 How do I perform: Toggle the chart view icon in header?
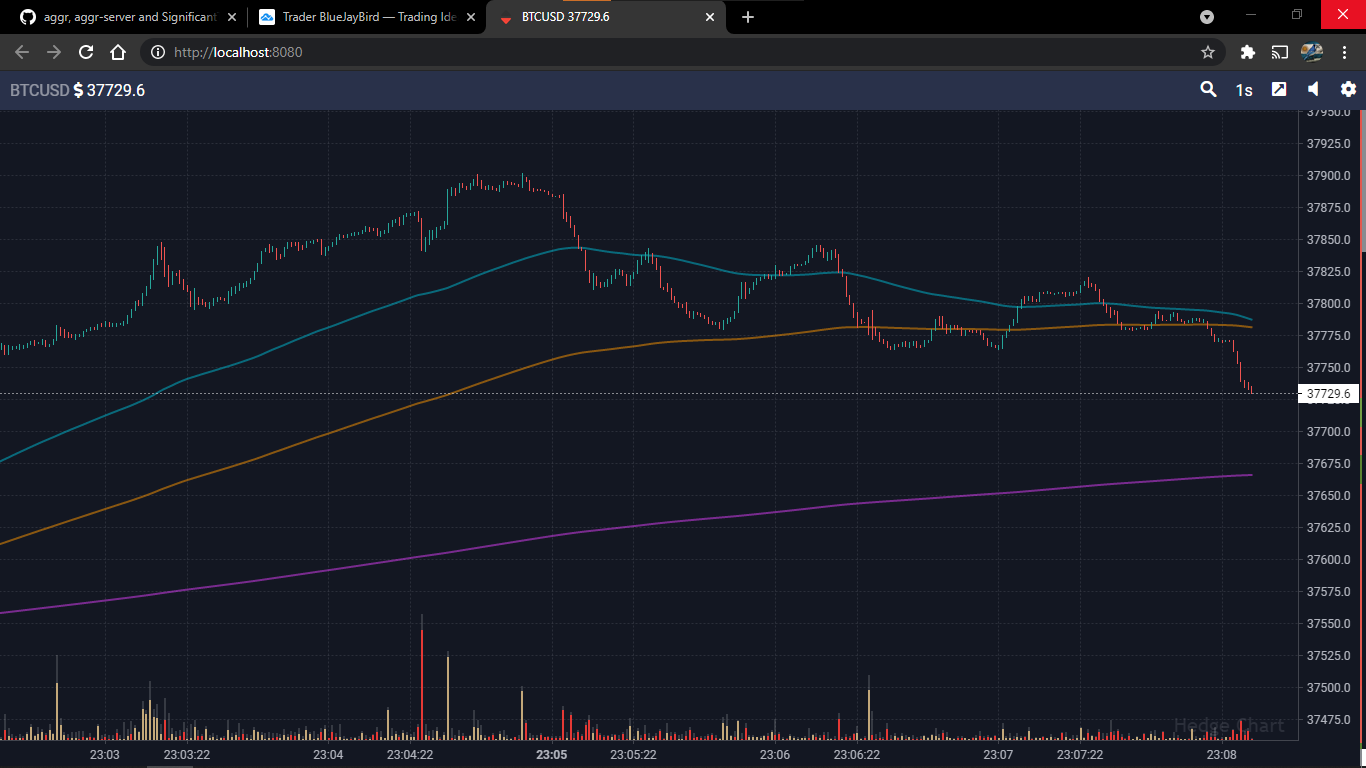point(1279,89)
